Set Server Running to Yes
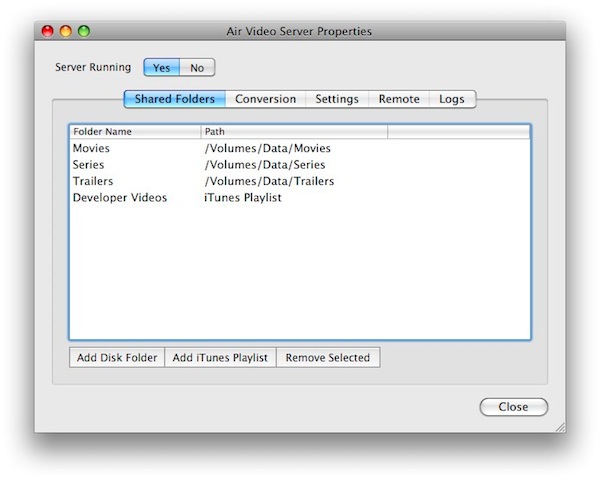This screenshot has width=600, height=480. coord(161,68)
